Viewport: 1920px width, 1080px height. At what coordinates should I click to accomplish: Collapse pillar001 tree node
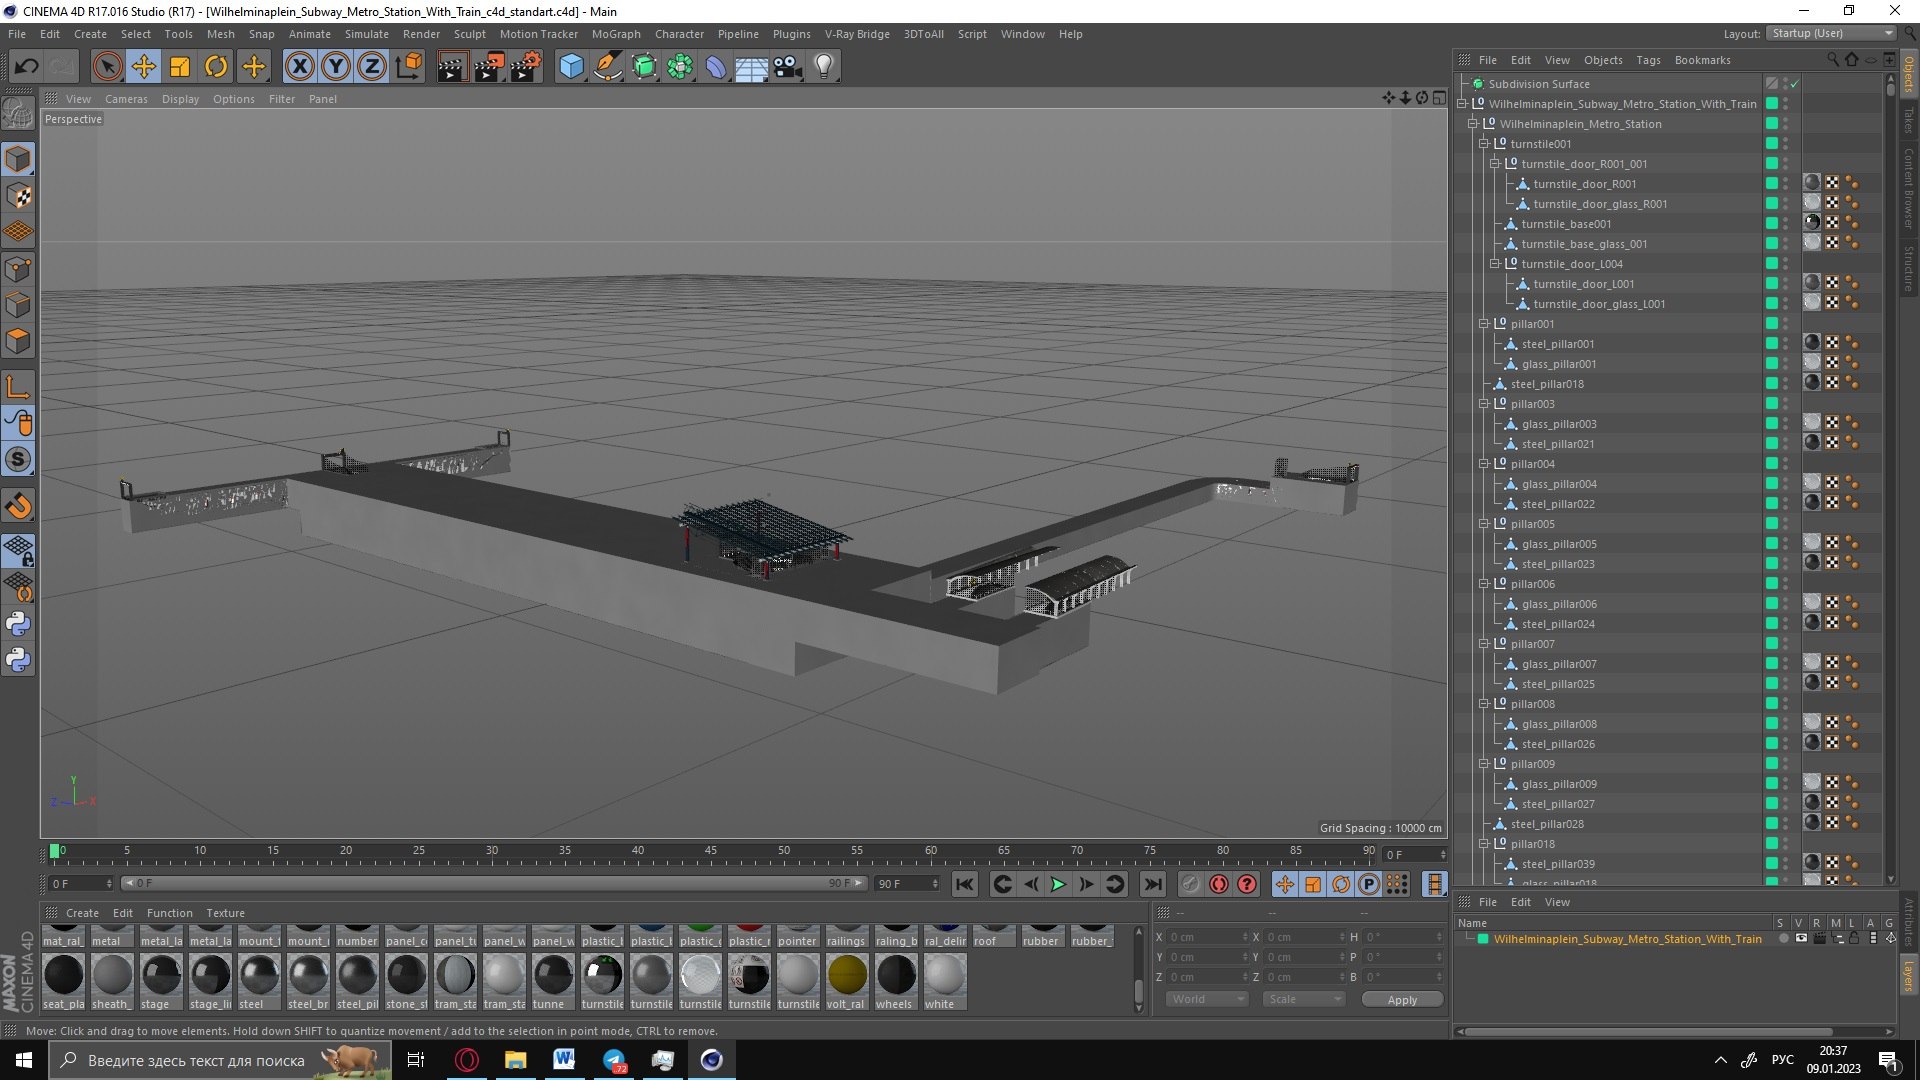click(1484, 324)
